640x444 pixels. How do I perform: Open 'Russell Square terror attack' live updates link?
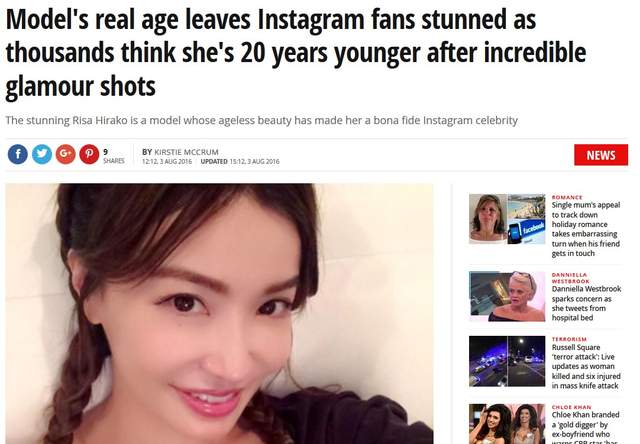(x=586, y=366)
